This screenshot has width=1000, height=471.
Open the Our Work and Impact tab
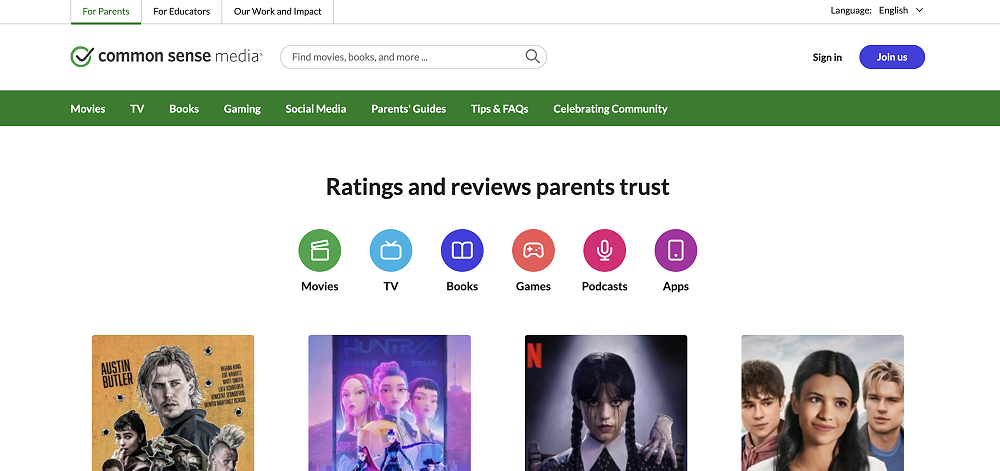[x=277, y=12]
